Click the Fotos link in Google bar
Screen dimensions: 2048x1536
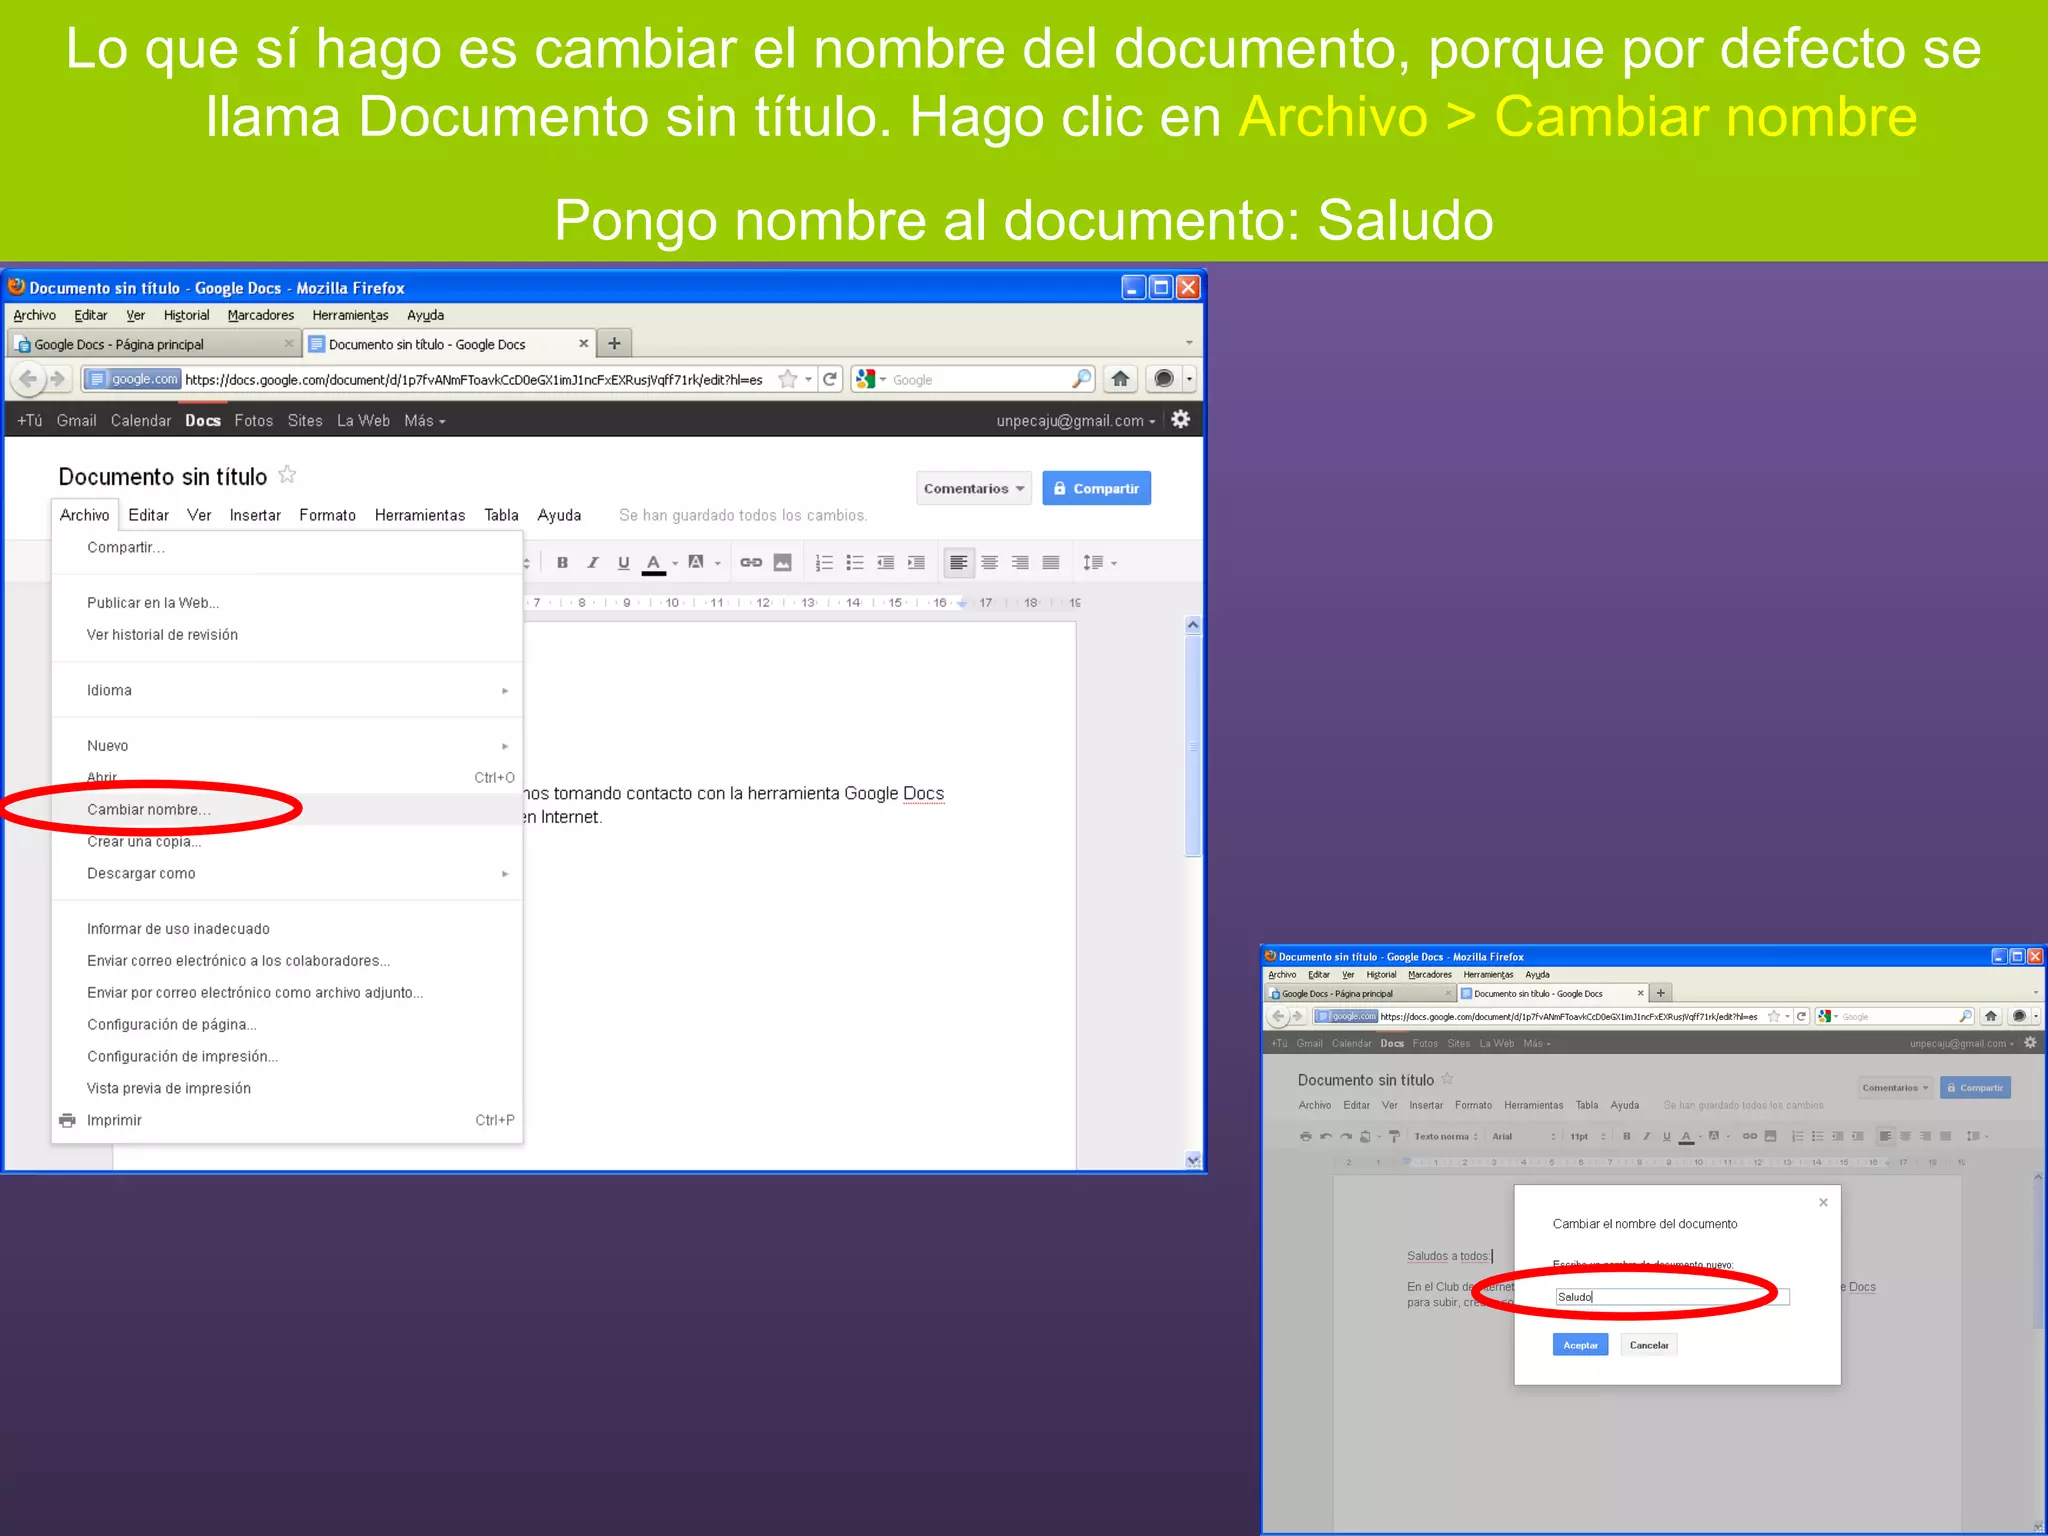[x=254, y=421]
